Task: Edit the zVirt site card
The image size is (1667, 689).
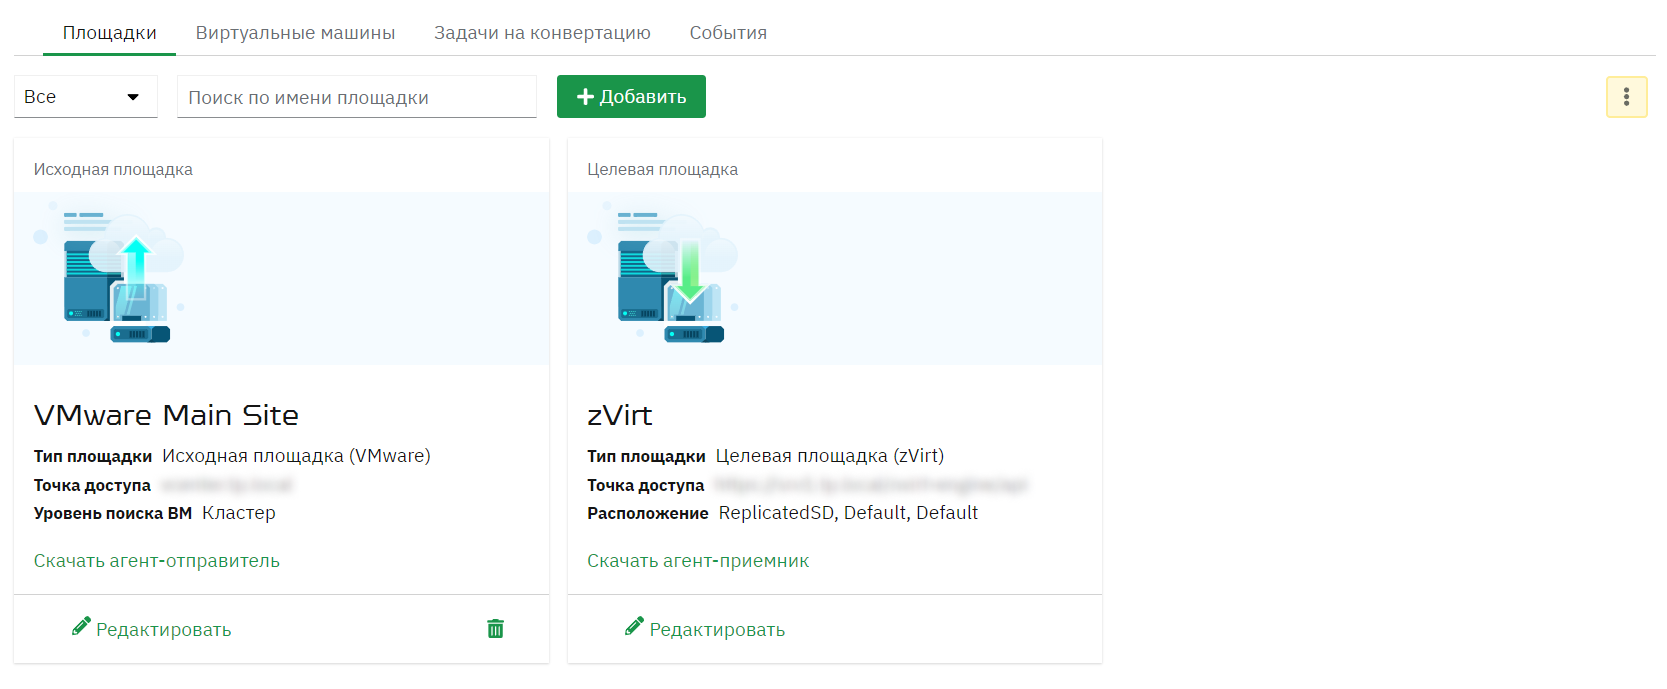Action: click(x=705, y=629)
